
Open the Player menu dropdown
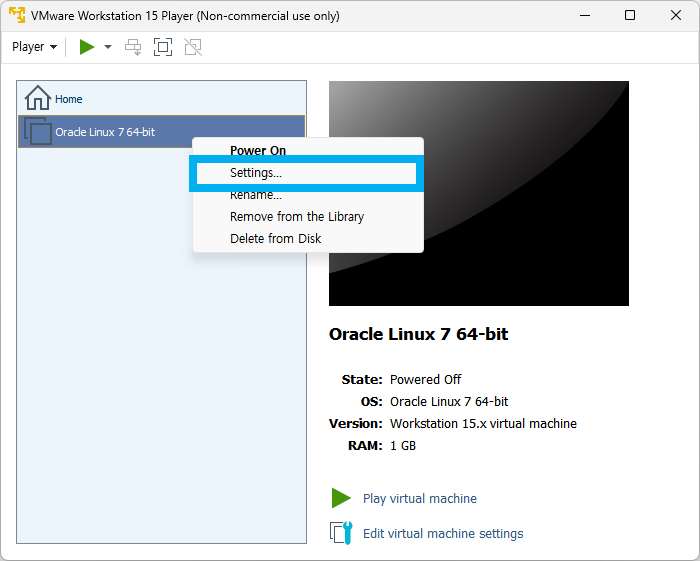click(34, 47)
